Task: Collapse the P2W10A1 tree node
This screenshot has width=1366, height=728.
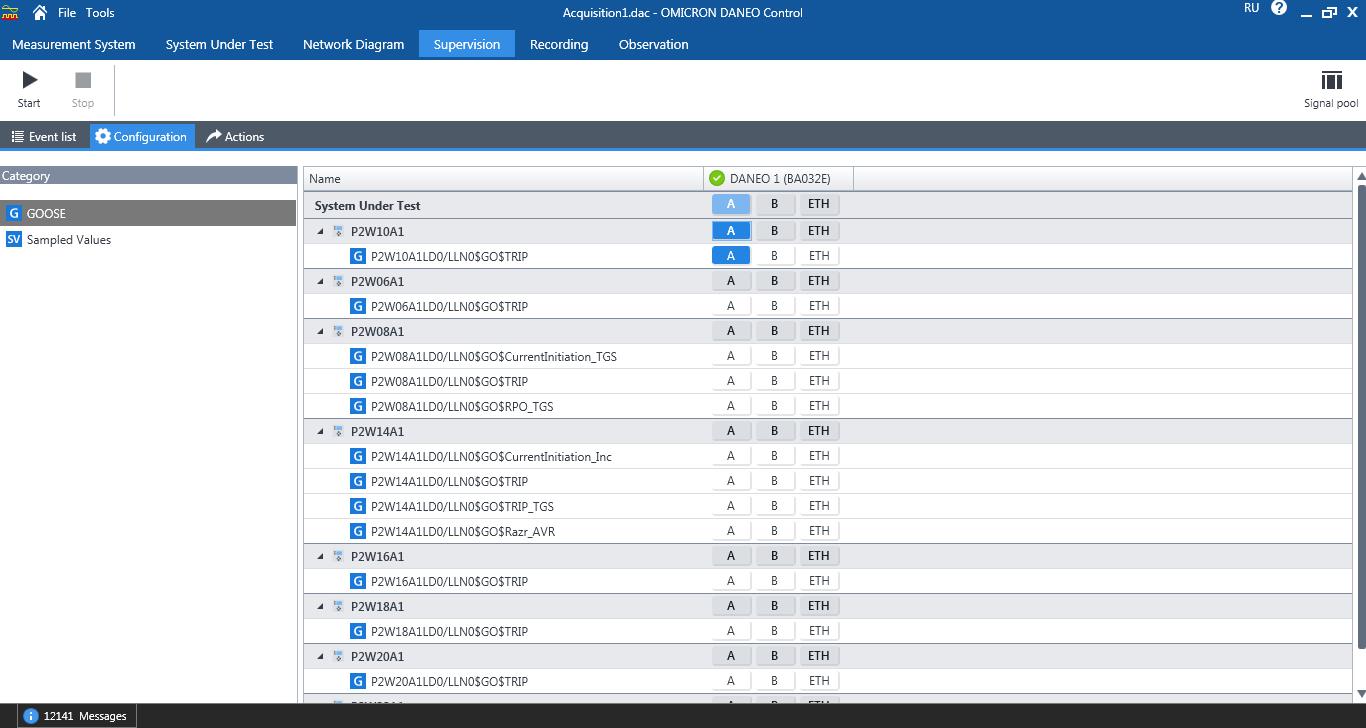Action: [321, 231]
